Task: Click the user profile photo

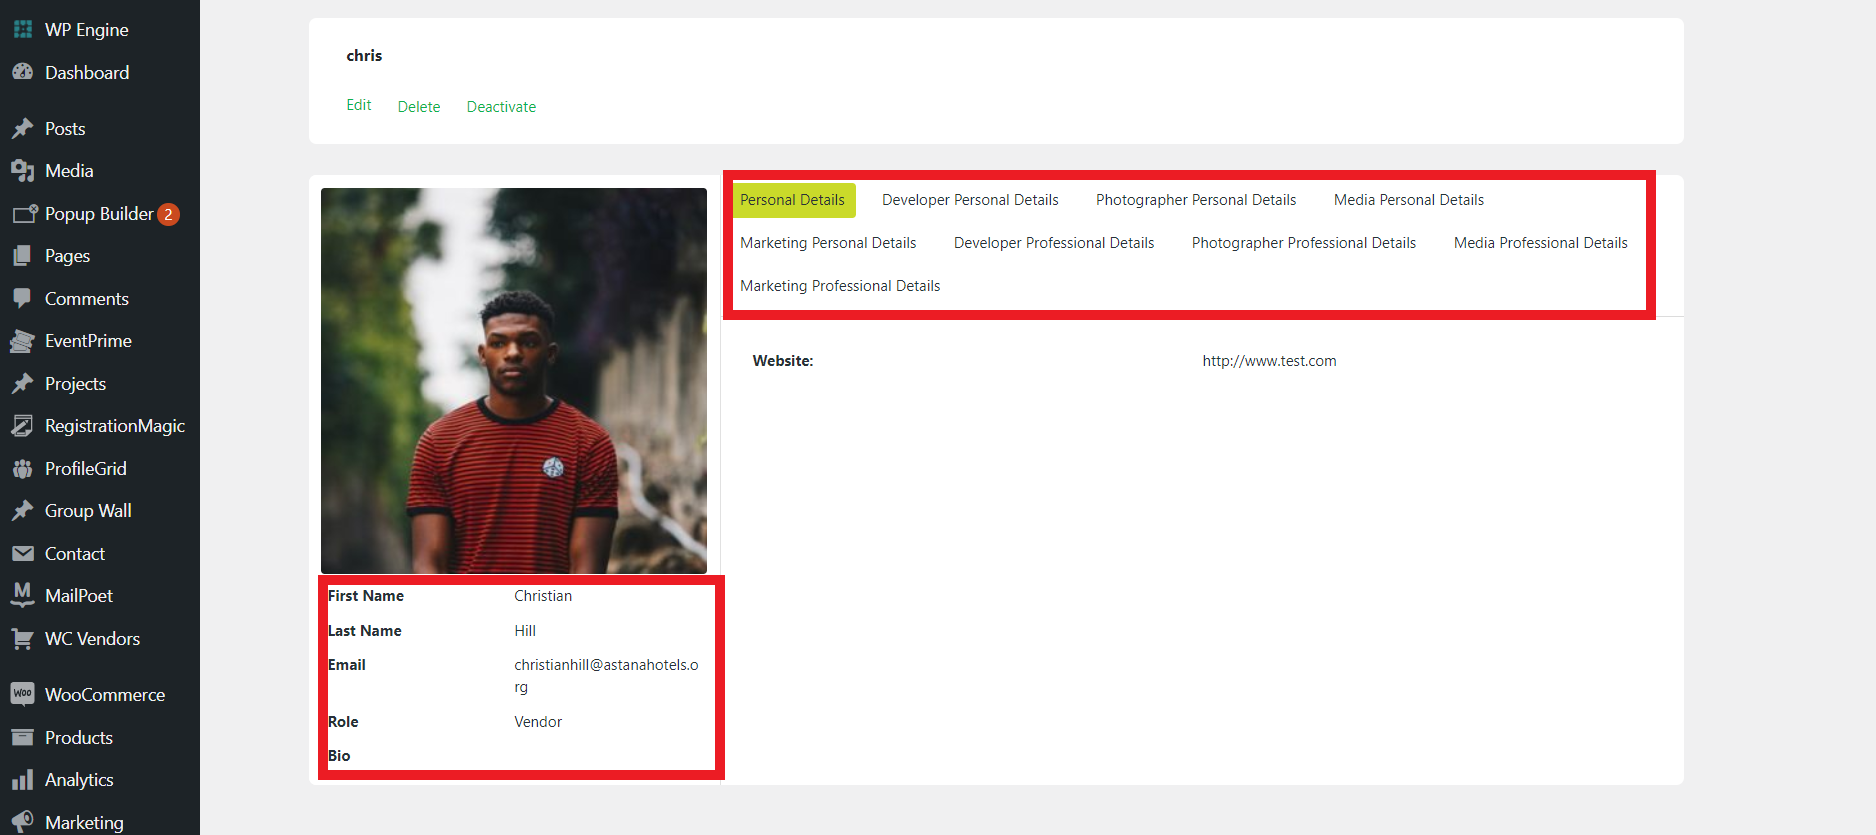Action: tap(514, 381)
